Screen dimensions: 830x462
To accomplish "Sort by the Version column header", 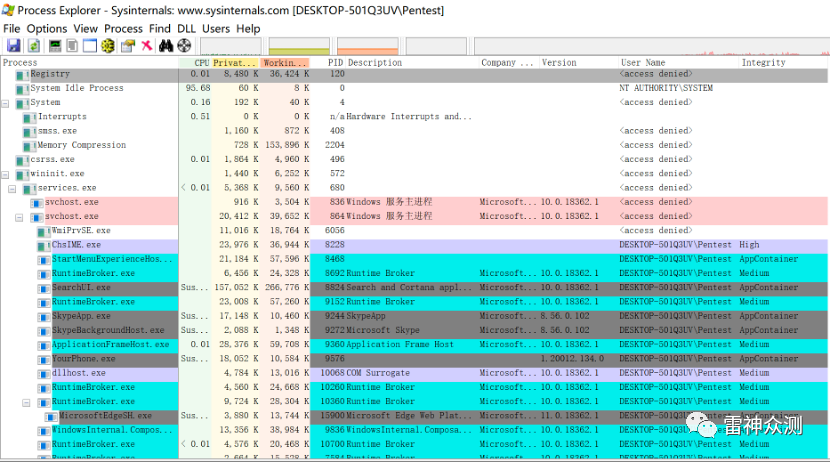I will point(579,62).
